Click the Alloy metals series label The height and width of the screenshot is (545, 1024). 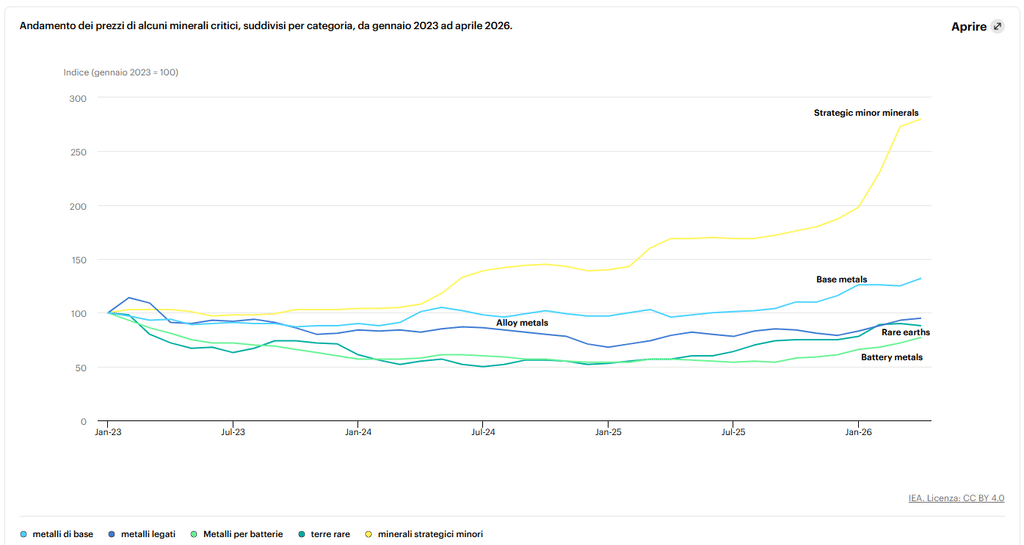pos(522,322)
